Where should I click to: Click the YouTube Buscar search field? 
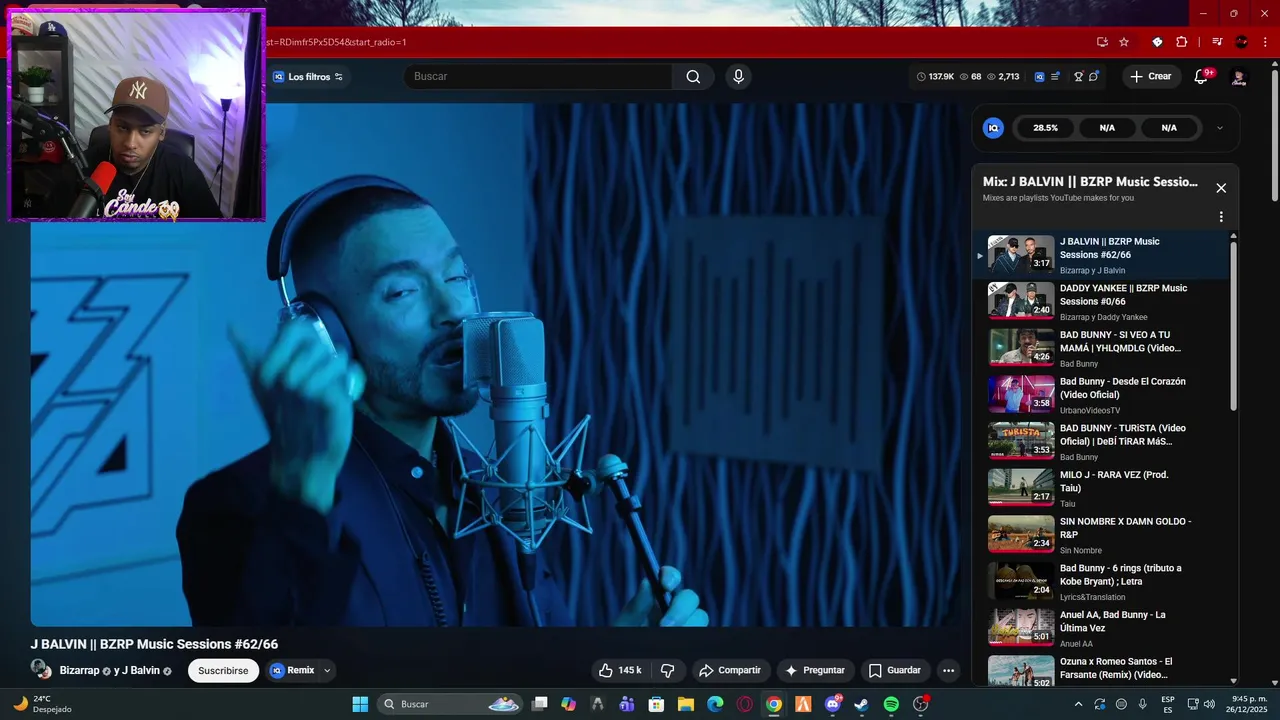(538, 77)
